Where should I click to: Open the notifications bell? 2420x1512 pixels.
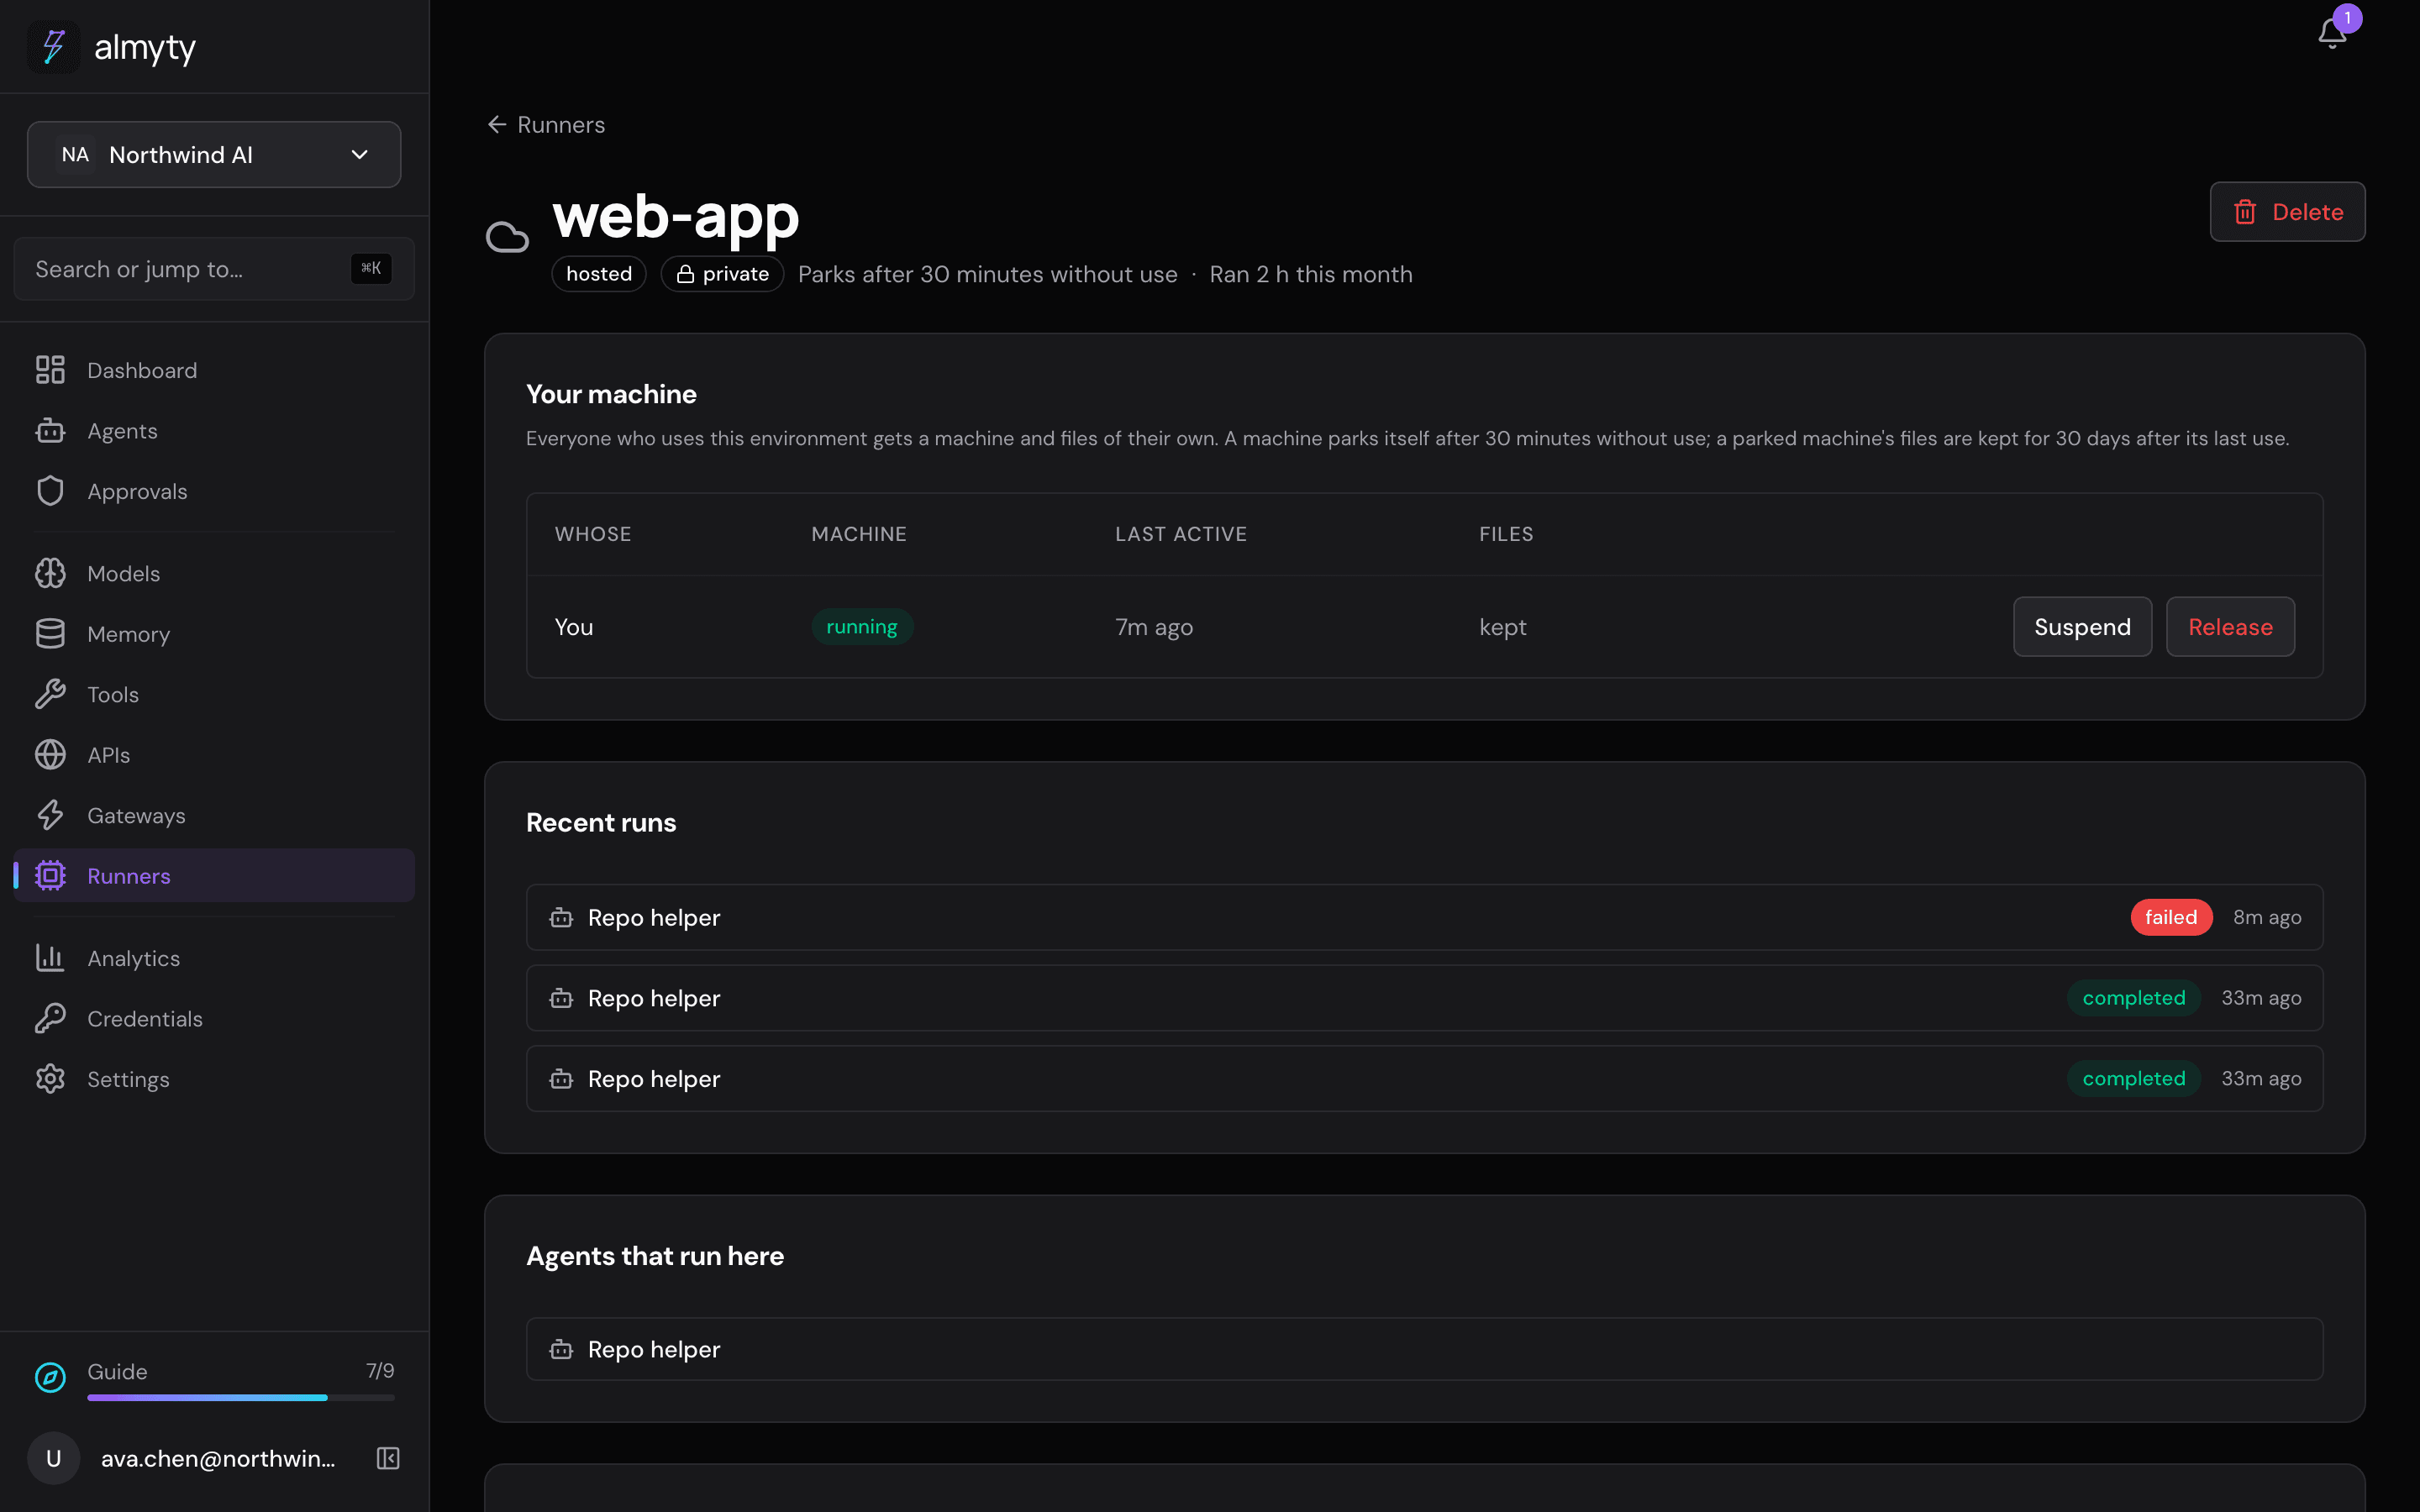(x=2332, y=33)
